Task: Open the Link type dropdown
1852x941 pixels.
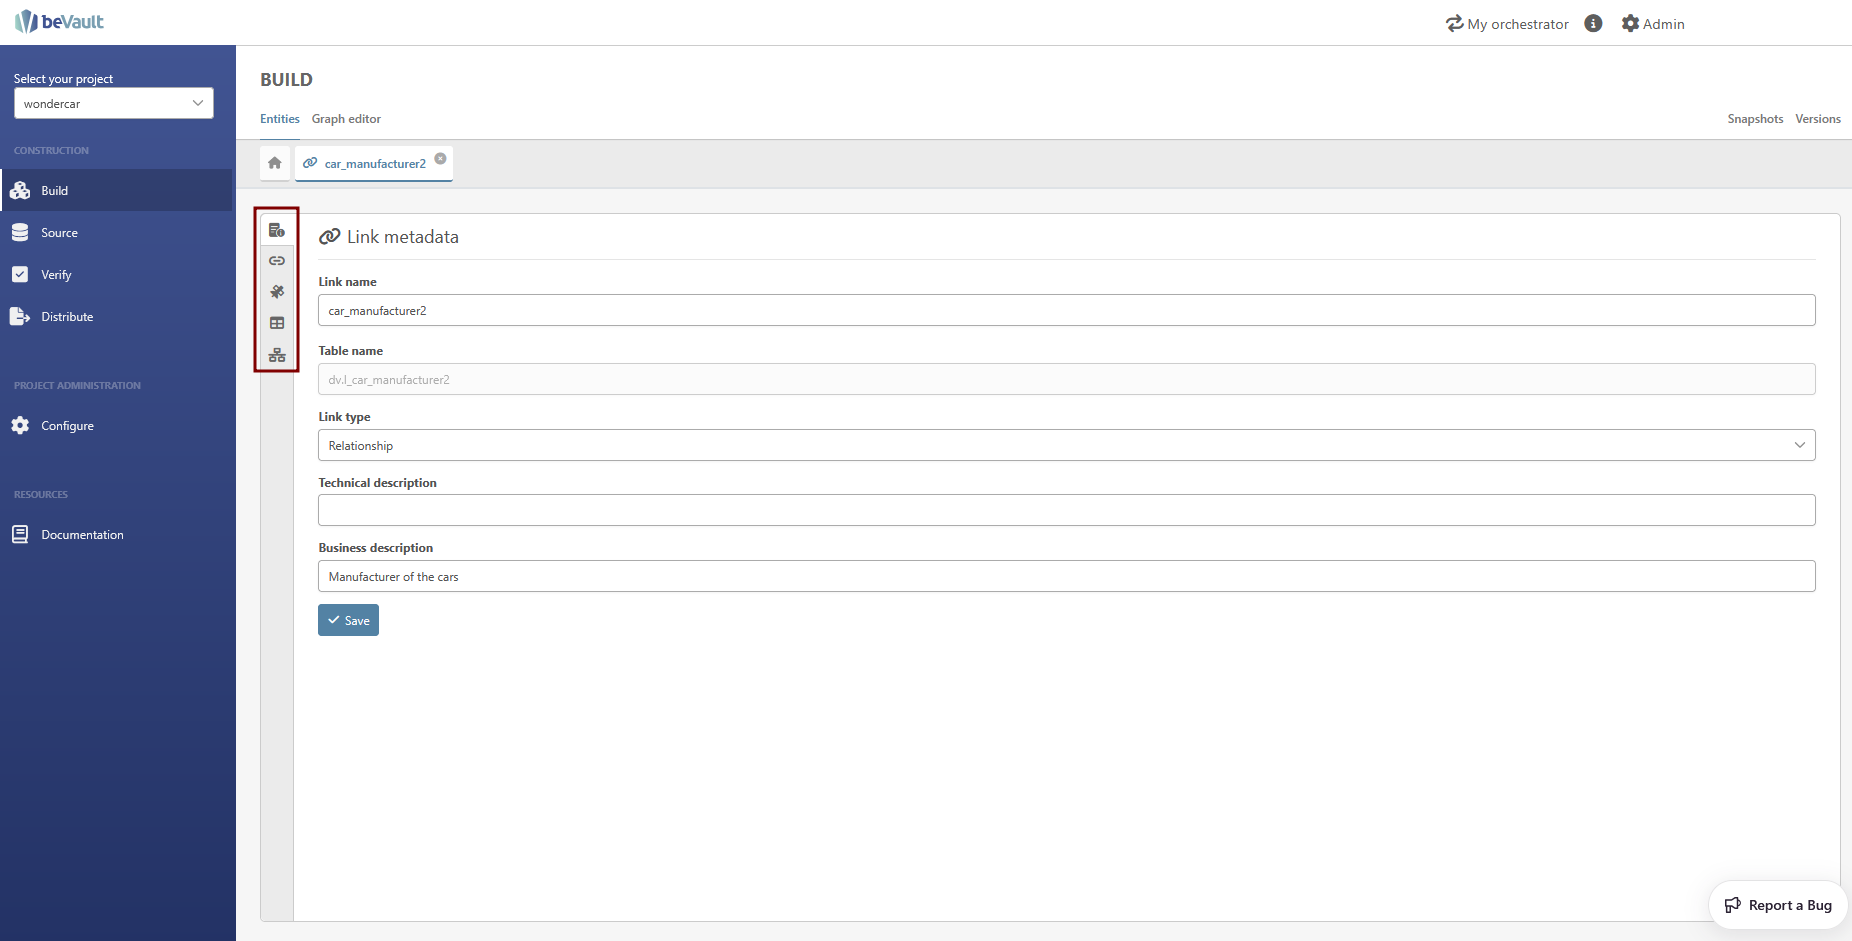Action: 1066,445
